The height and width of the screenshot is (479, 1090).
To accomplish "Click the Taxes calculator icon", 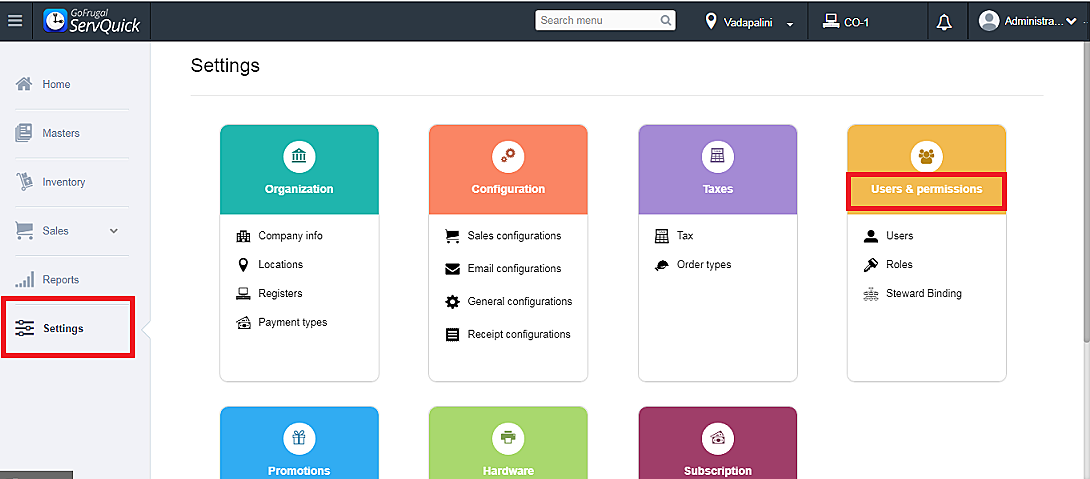I will [717, 156].
